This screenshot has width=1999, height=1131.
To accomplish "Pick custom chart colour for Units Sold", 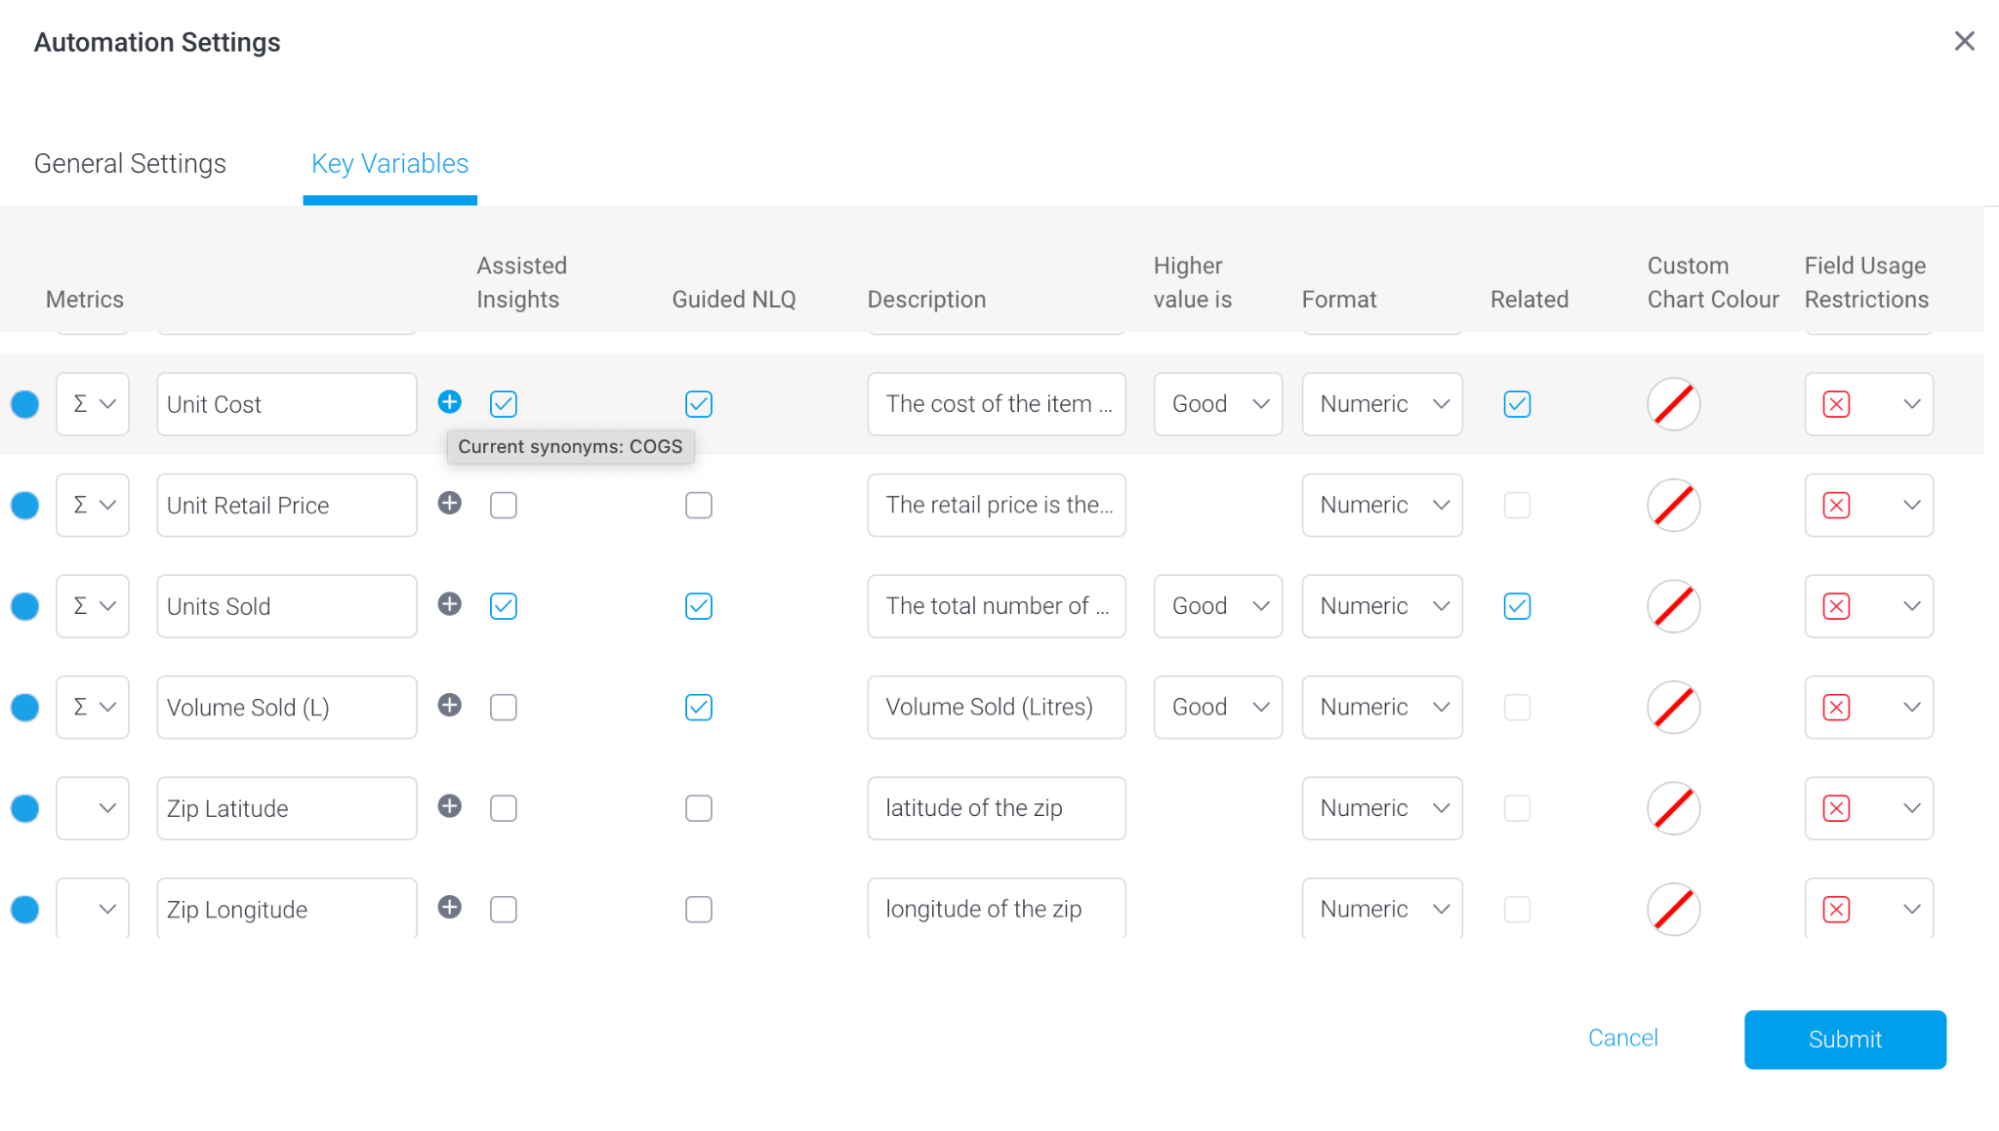I will [x=1674, y=606].
